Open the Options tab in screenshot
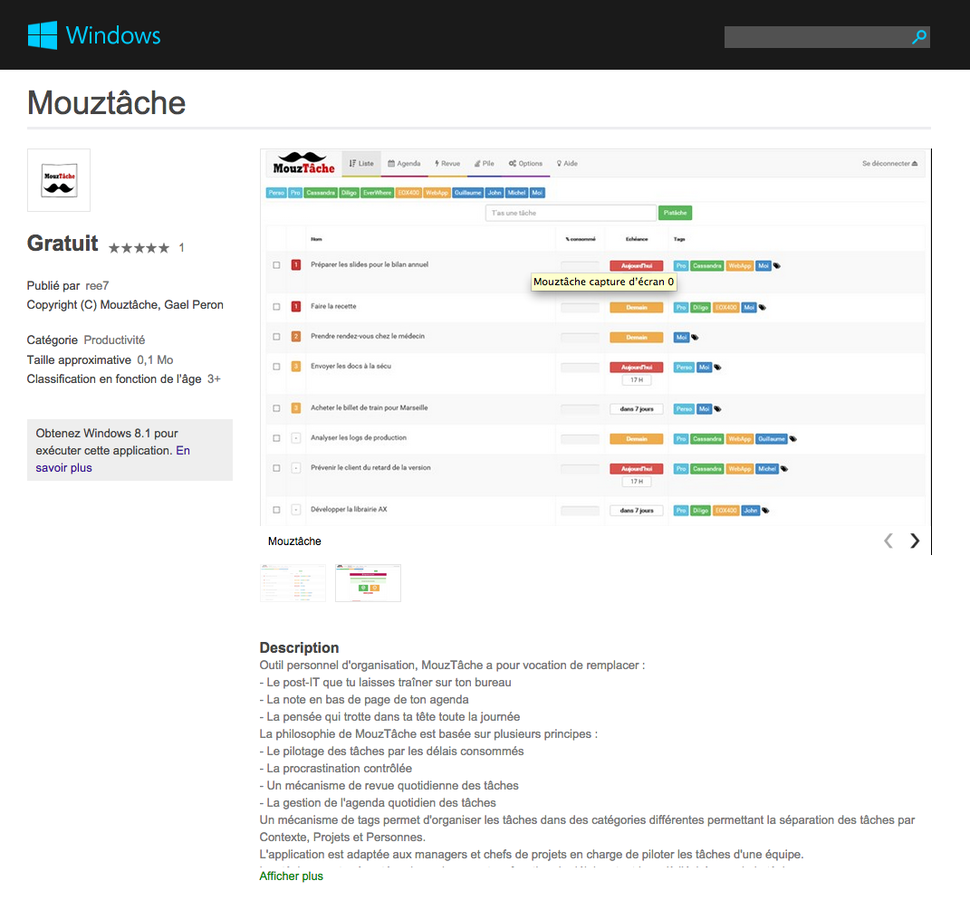 click(x=526, y=163)
